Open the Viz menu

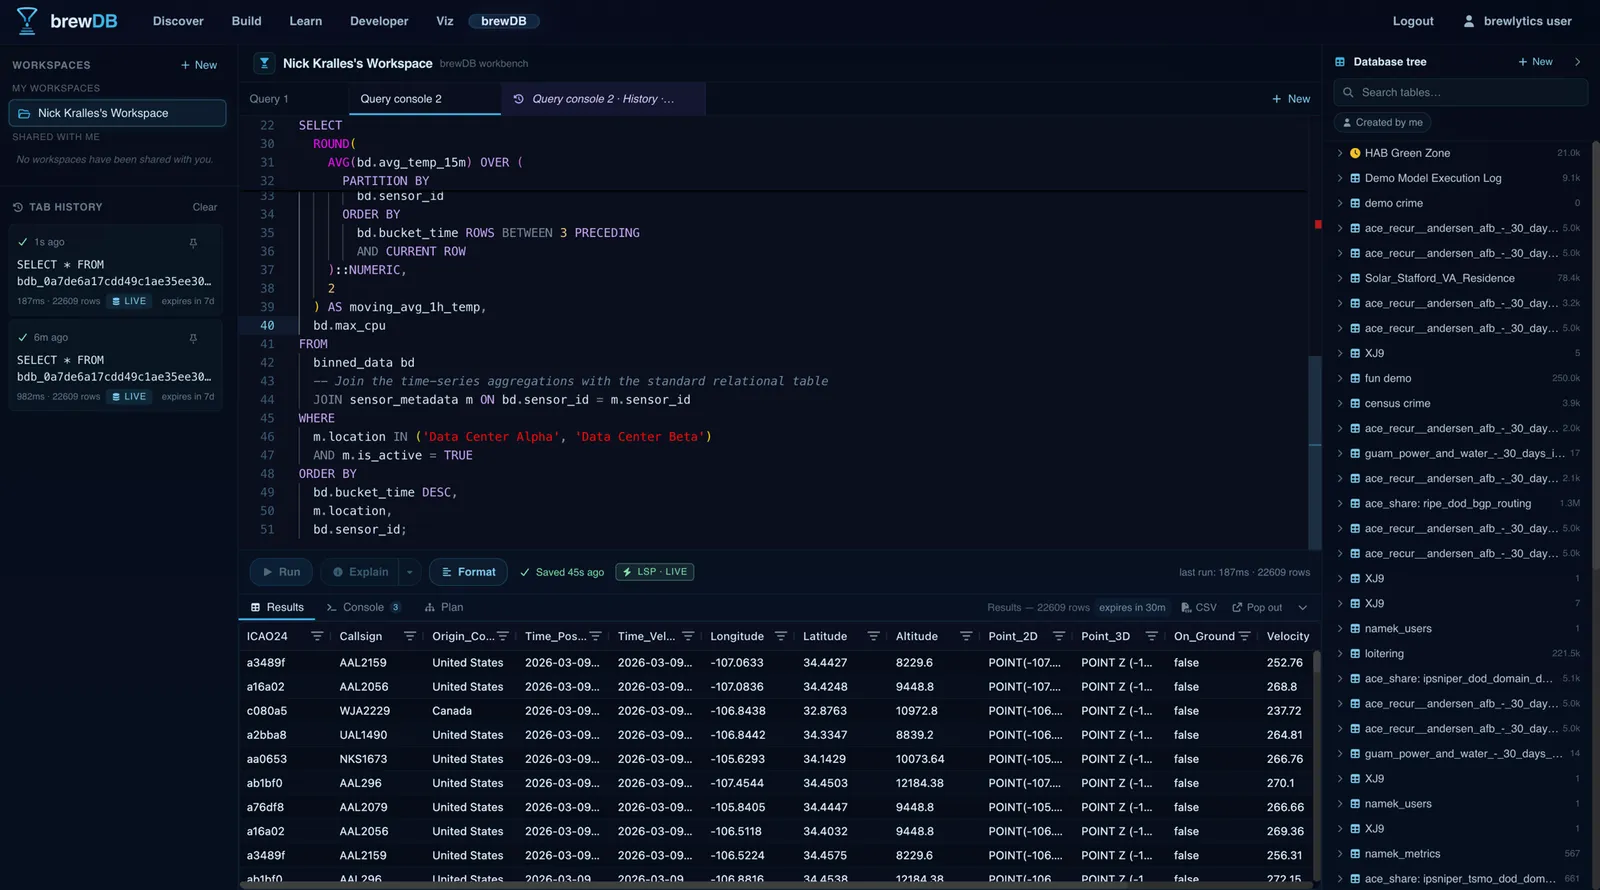[445, 21]
